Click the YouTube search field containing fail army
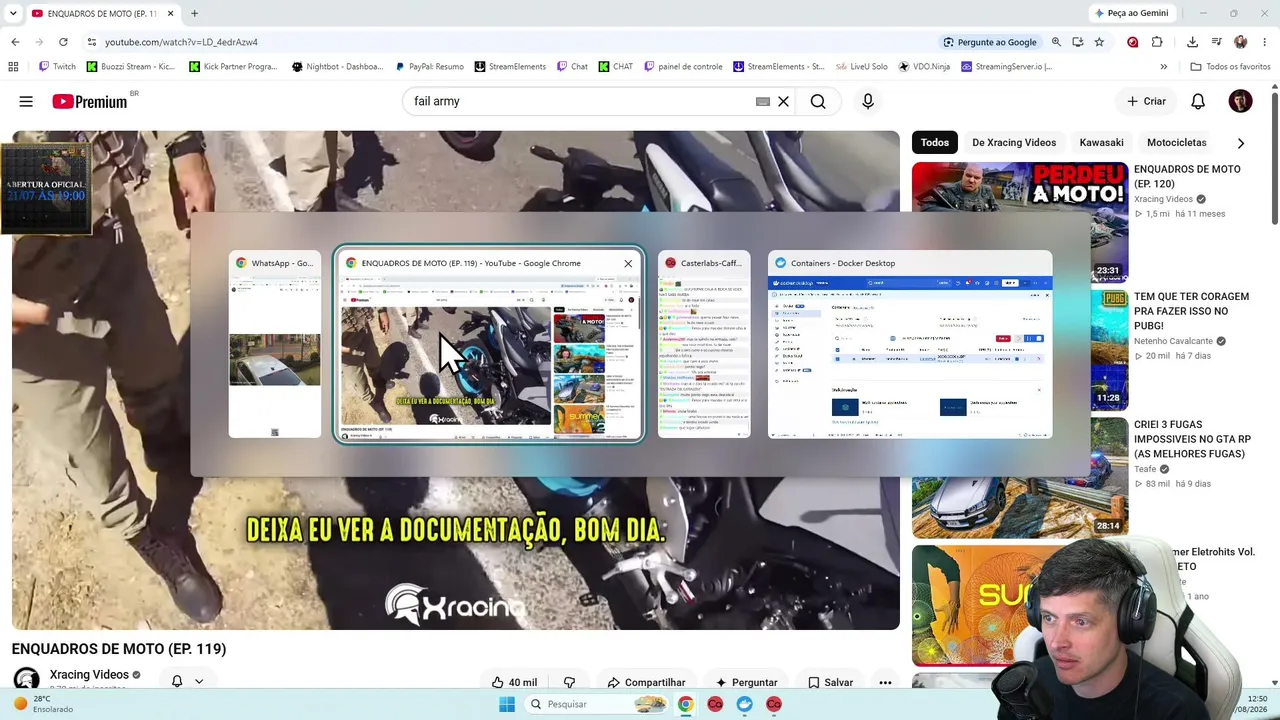Screen dimensions: 1280x720 (x=580, y=101)
